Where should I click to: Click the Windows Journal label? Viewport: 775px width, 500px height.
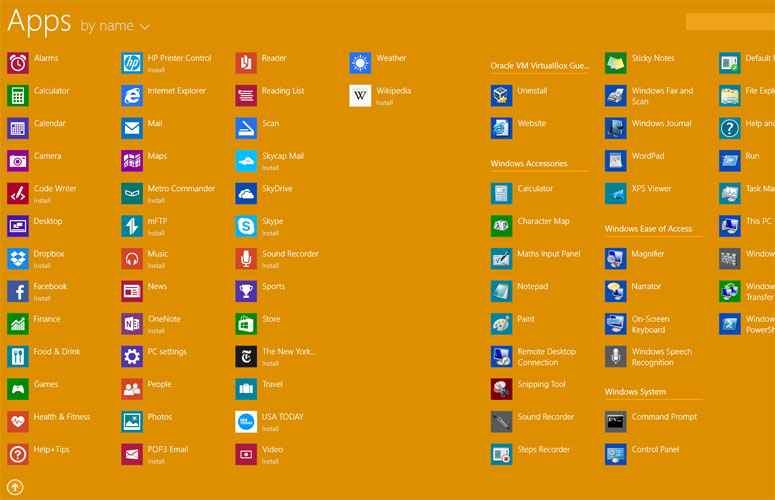tap(661, 124)
